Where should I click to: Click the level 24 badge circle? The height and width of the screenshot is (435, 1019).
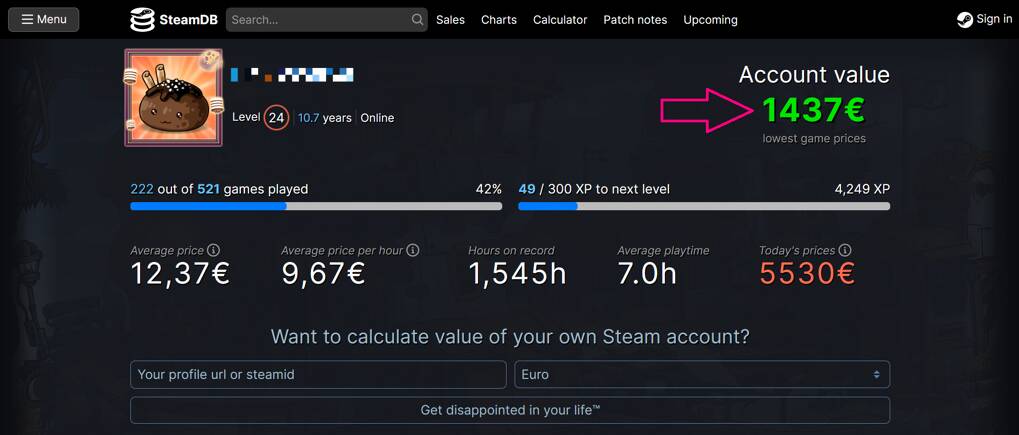(276, 118)
